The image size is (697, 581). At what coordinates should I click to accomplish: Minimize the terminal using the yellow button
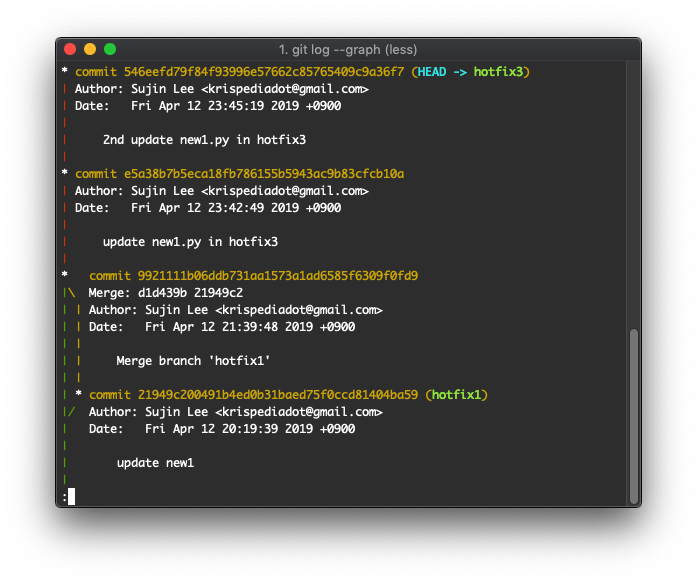coord(90,49)
